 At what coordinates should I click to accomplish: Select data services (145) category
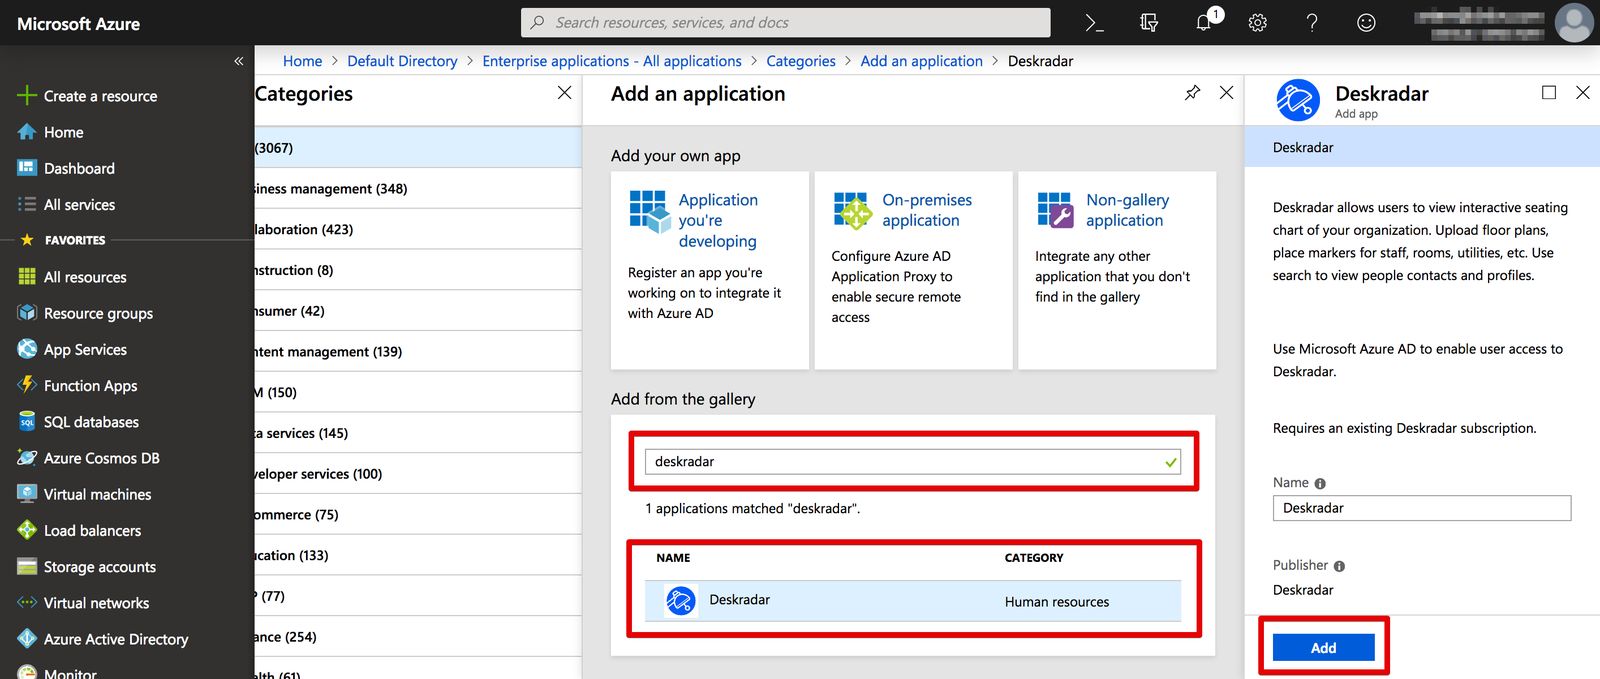pos(418,433)
